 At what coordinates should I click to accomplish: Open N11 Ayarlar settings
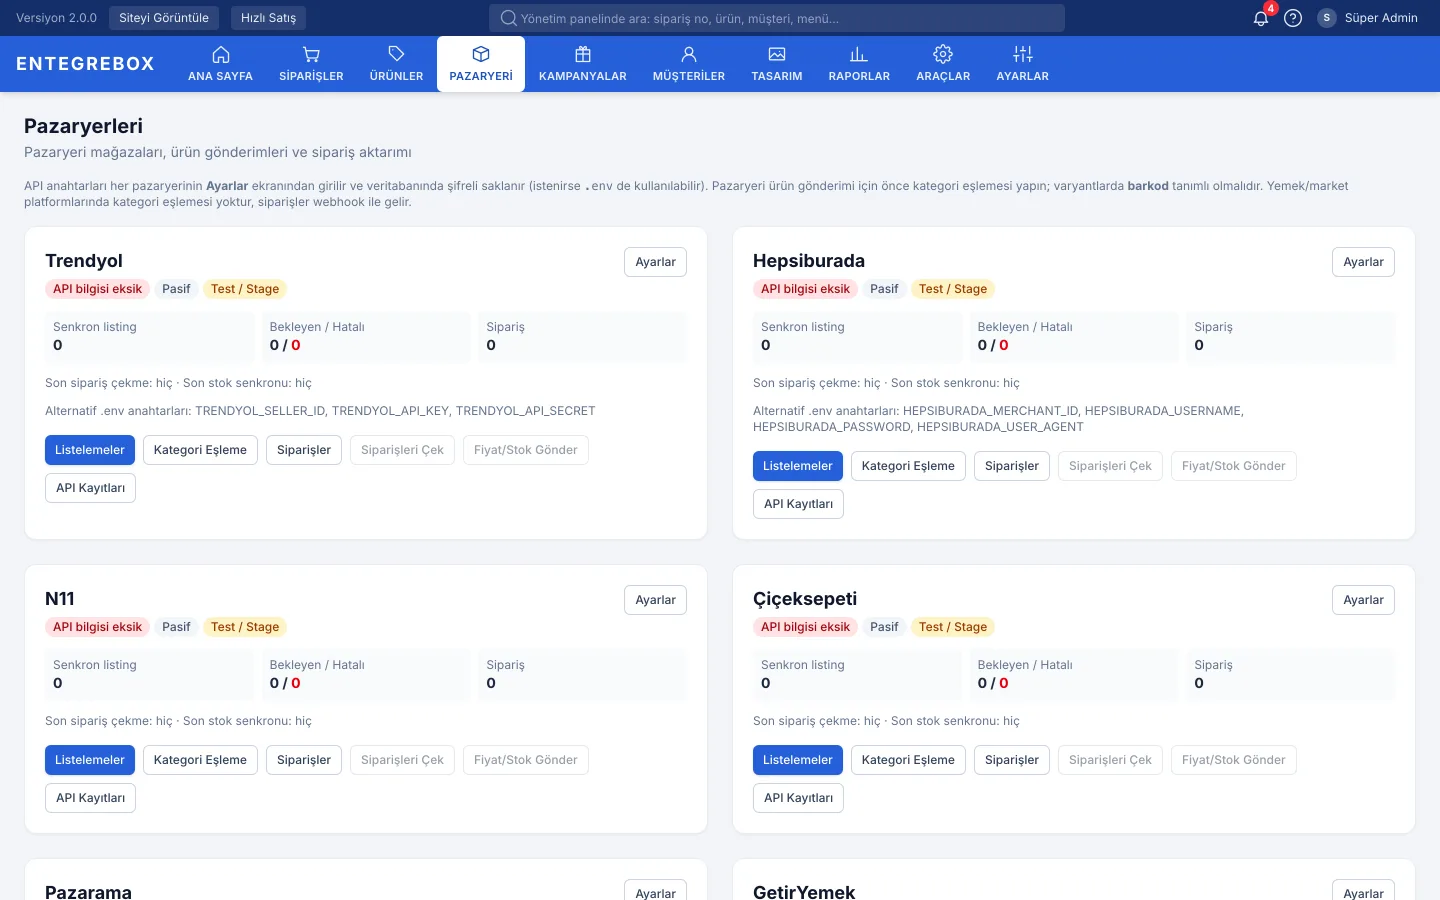[x=656, y=600]
